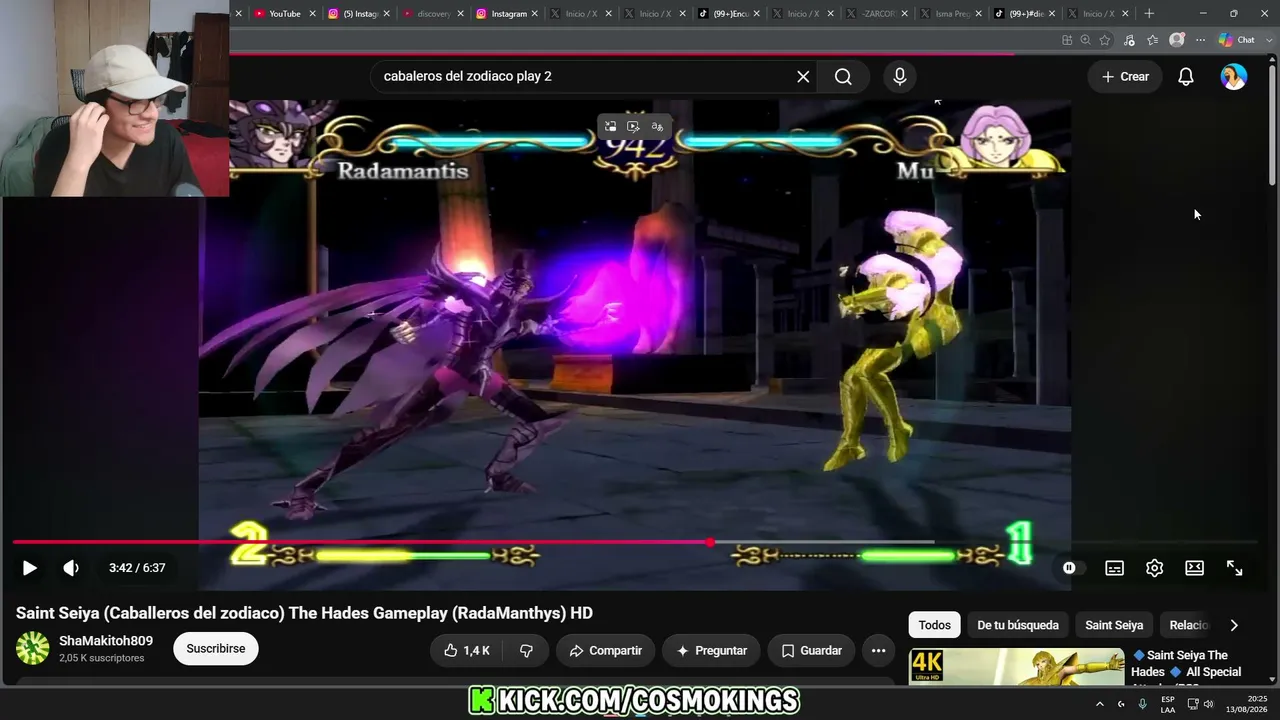Mute the video with the speaker icon
Image resolution: width=1280 pixels, height=720 pixels.
[71, 568]
